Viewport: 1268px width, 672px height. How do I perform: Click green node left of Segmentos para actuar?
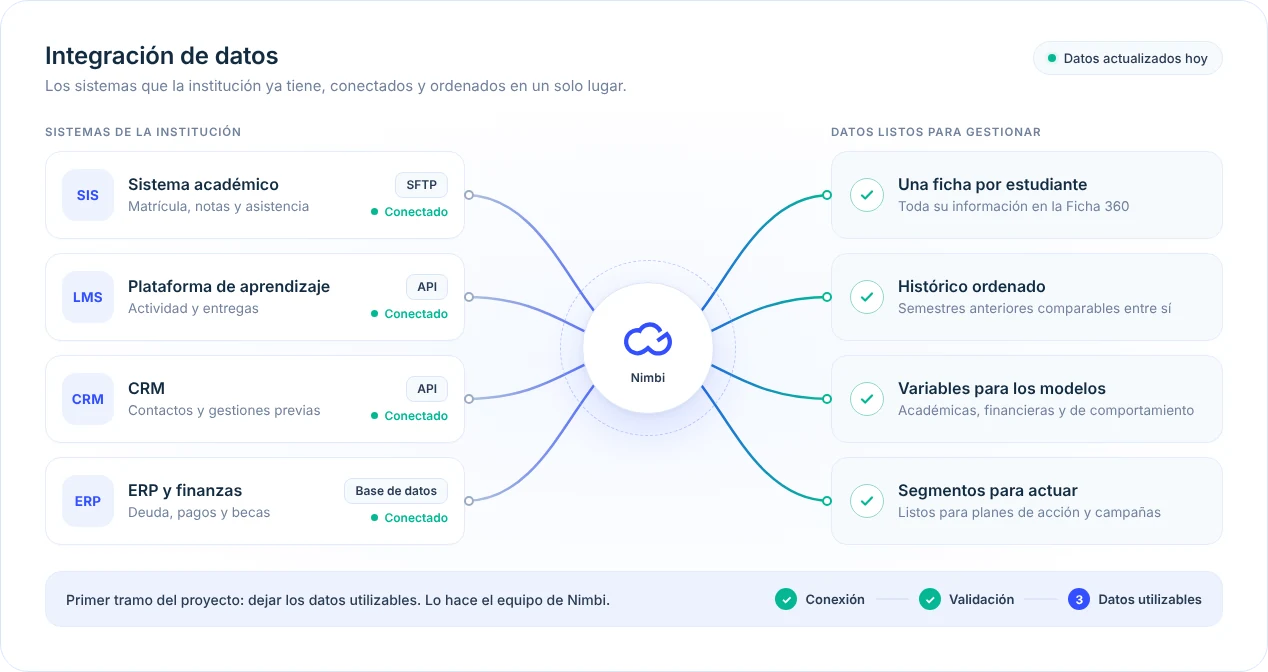(827, 501)
